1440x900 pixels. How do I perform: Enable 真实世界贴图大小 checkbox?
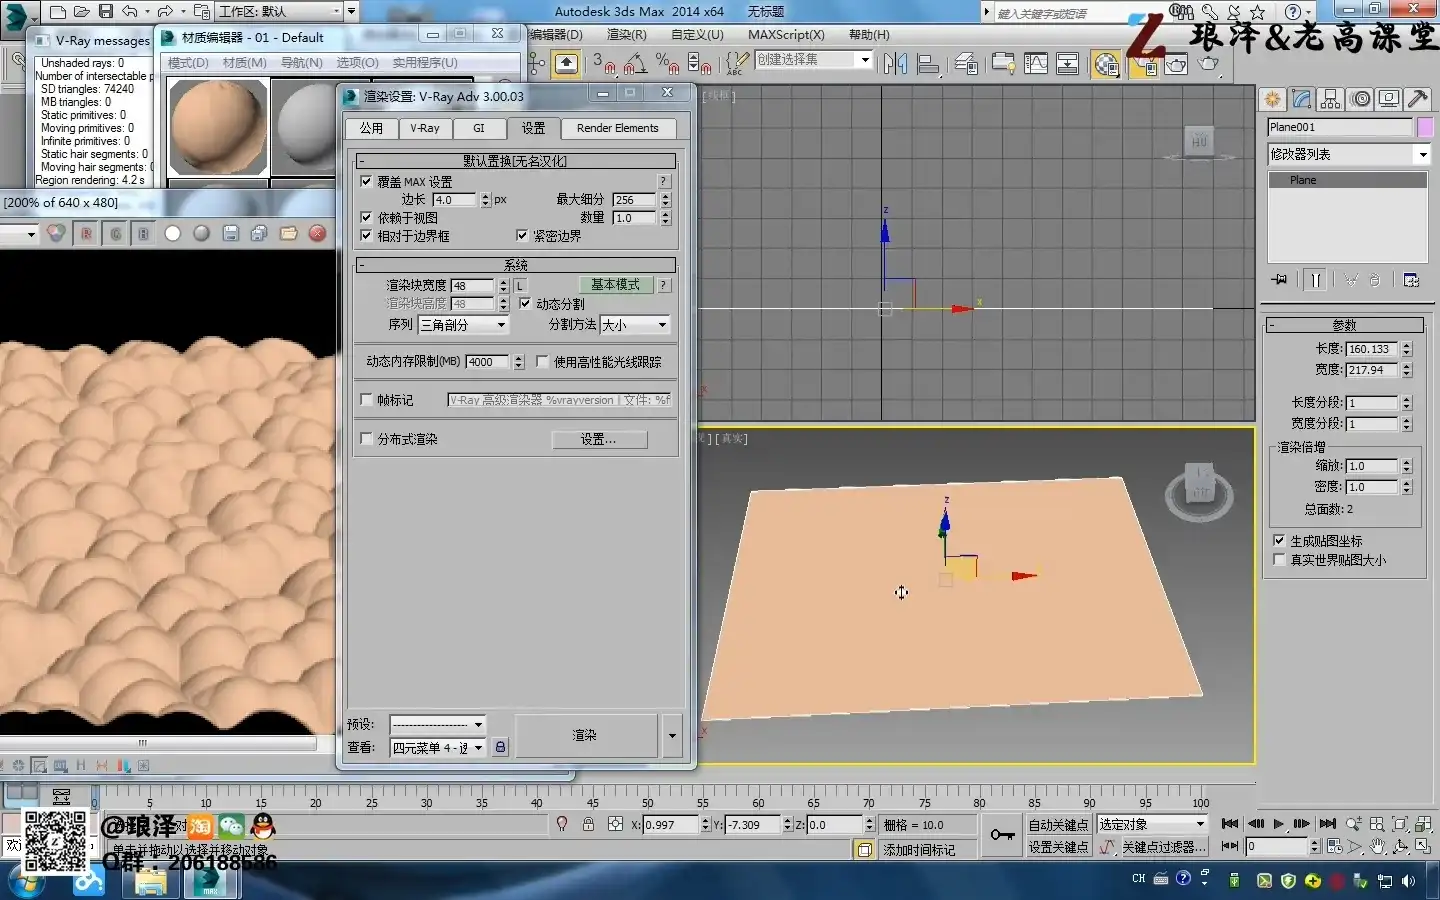(1279, 560)
